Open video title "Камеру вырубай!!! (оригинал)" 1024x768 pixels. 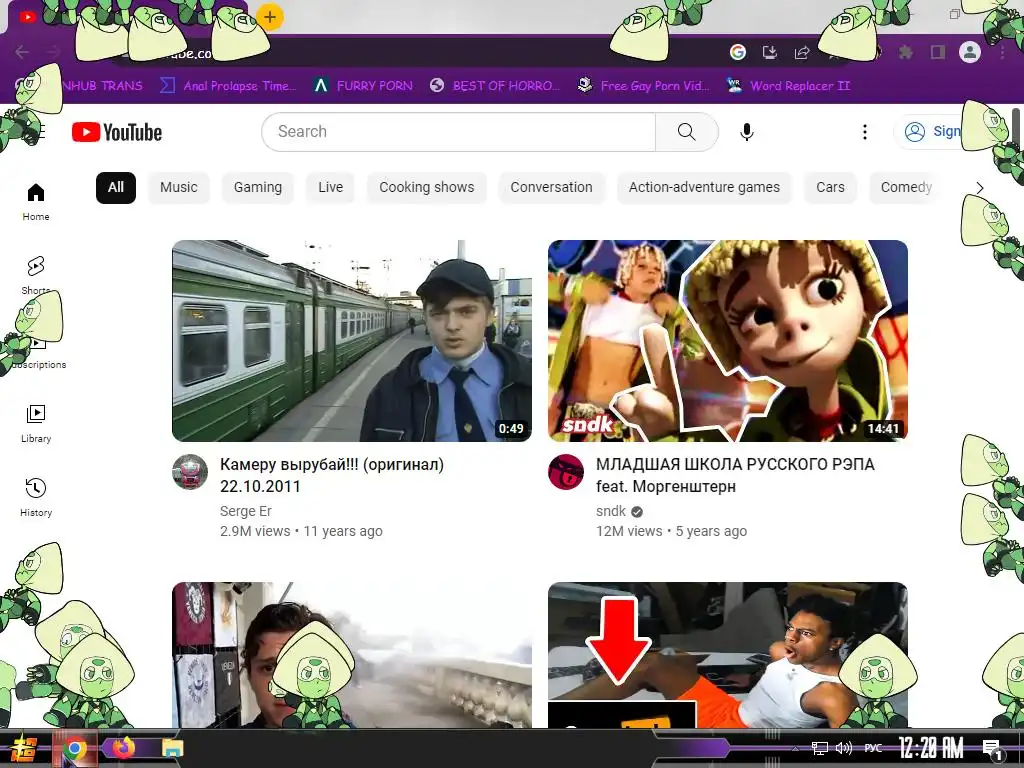(x=332, y=475)
